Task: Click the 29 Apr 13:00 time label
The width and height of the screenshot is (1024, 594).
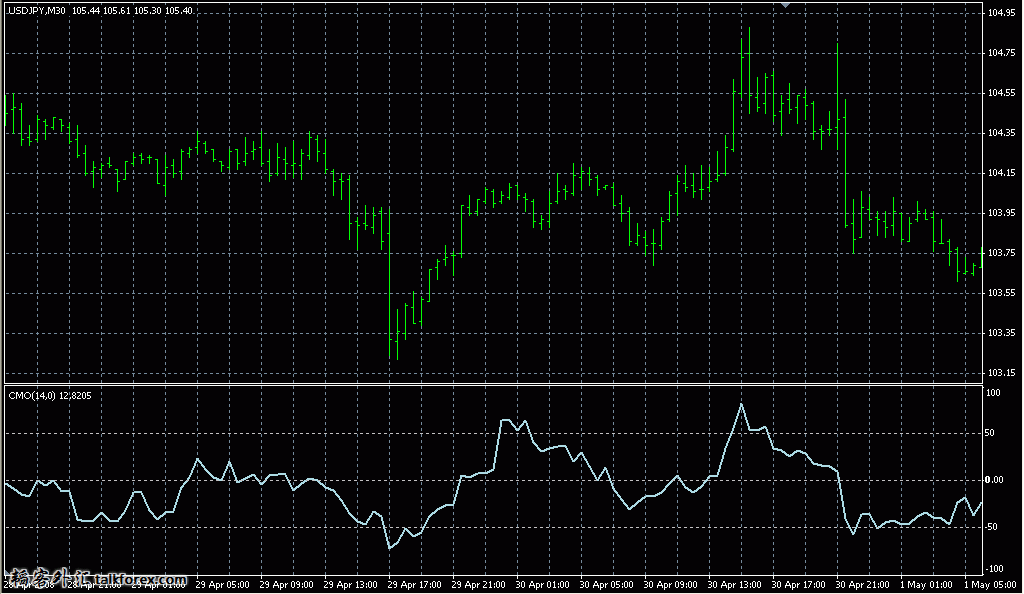Action: coord(350,585)
